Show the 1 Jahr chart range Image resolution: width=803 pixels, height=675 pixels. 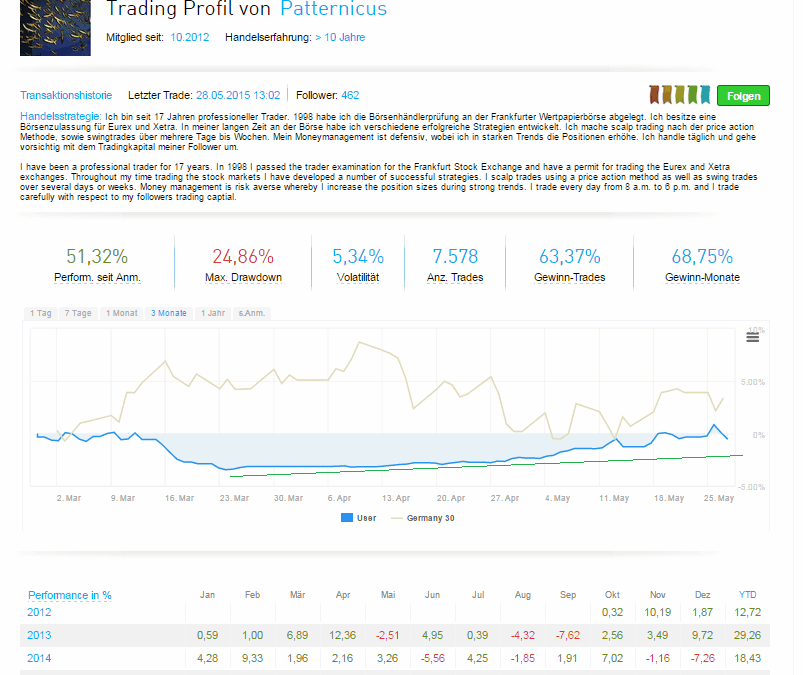coord(212,313)
